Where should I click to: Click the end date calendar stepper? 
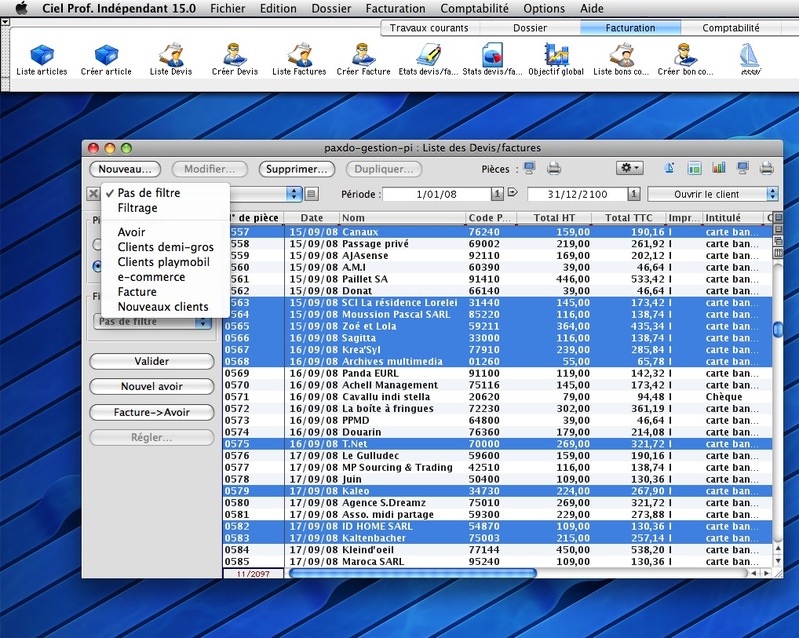pos(633,194)
